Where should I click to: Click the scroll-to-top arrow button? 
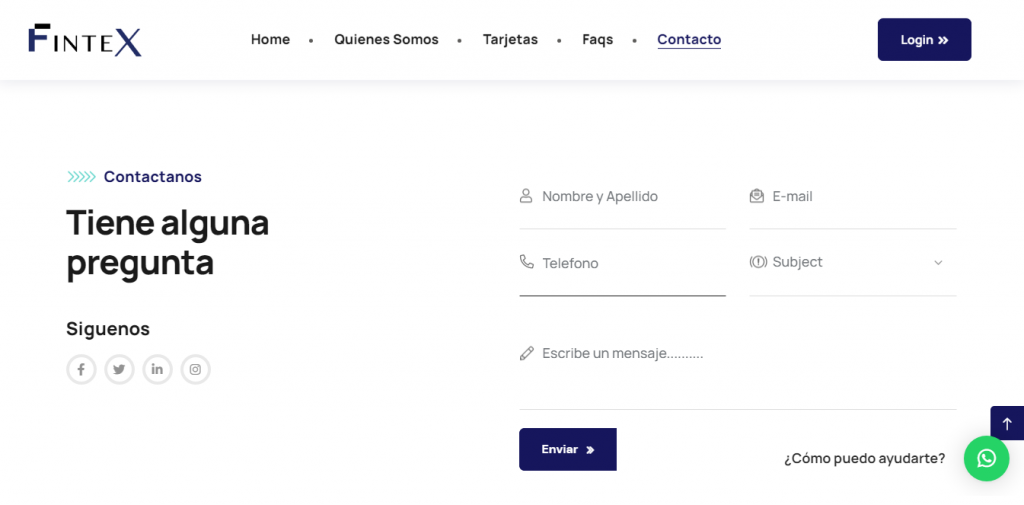1006,423
